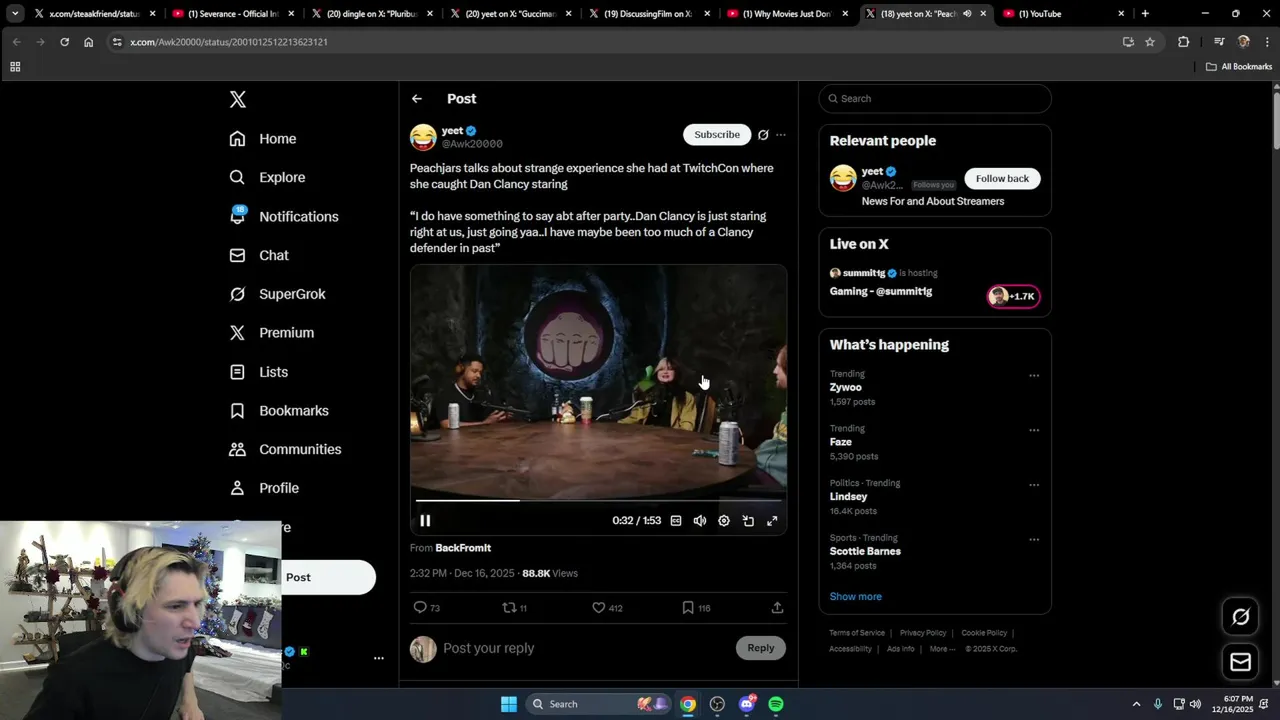Screen dimensions: 1280x720
Task: Open Lists in the sidebar
Action: [x=259, y=372]
